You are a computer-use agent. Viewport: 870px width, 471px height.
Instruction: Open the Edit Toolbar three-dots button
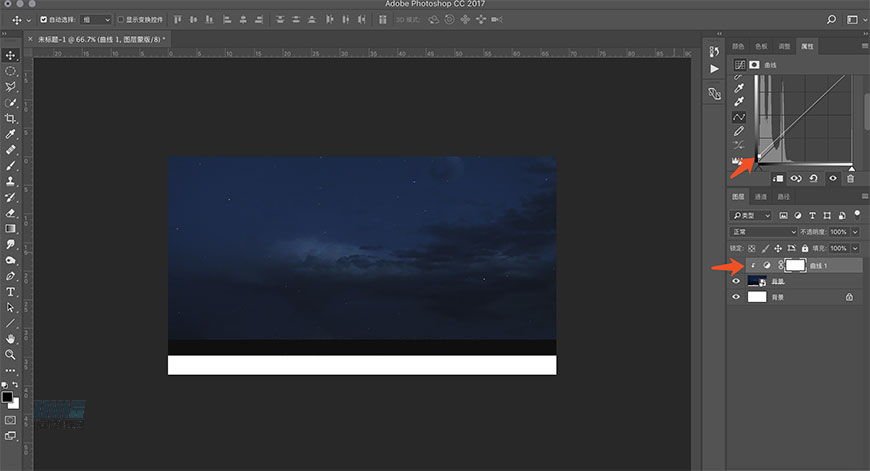click(x=11, y=370)
